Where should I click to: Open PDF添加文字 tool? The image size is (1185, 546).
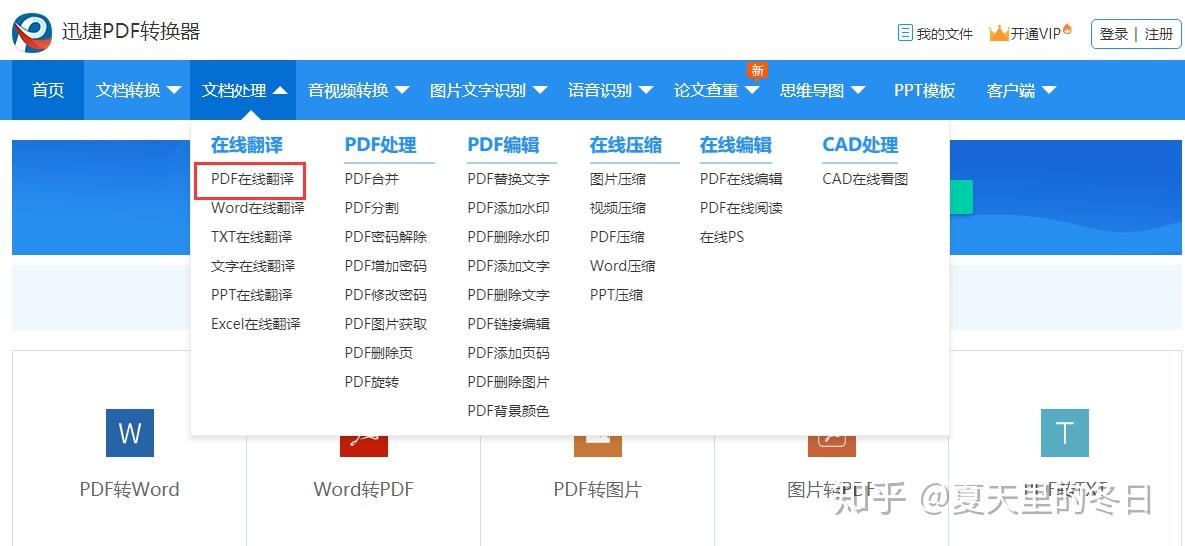[x=509, y=266]
